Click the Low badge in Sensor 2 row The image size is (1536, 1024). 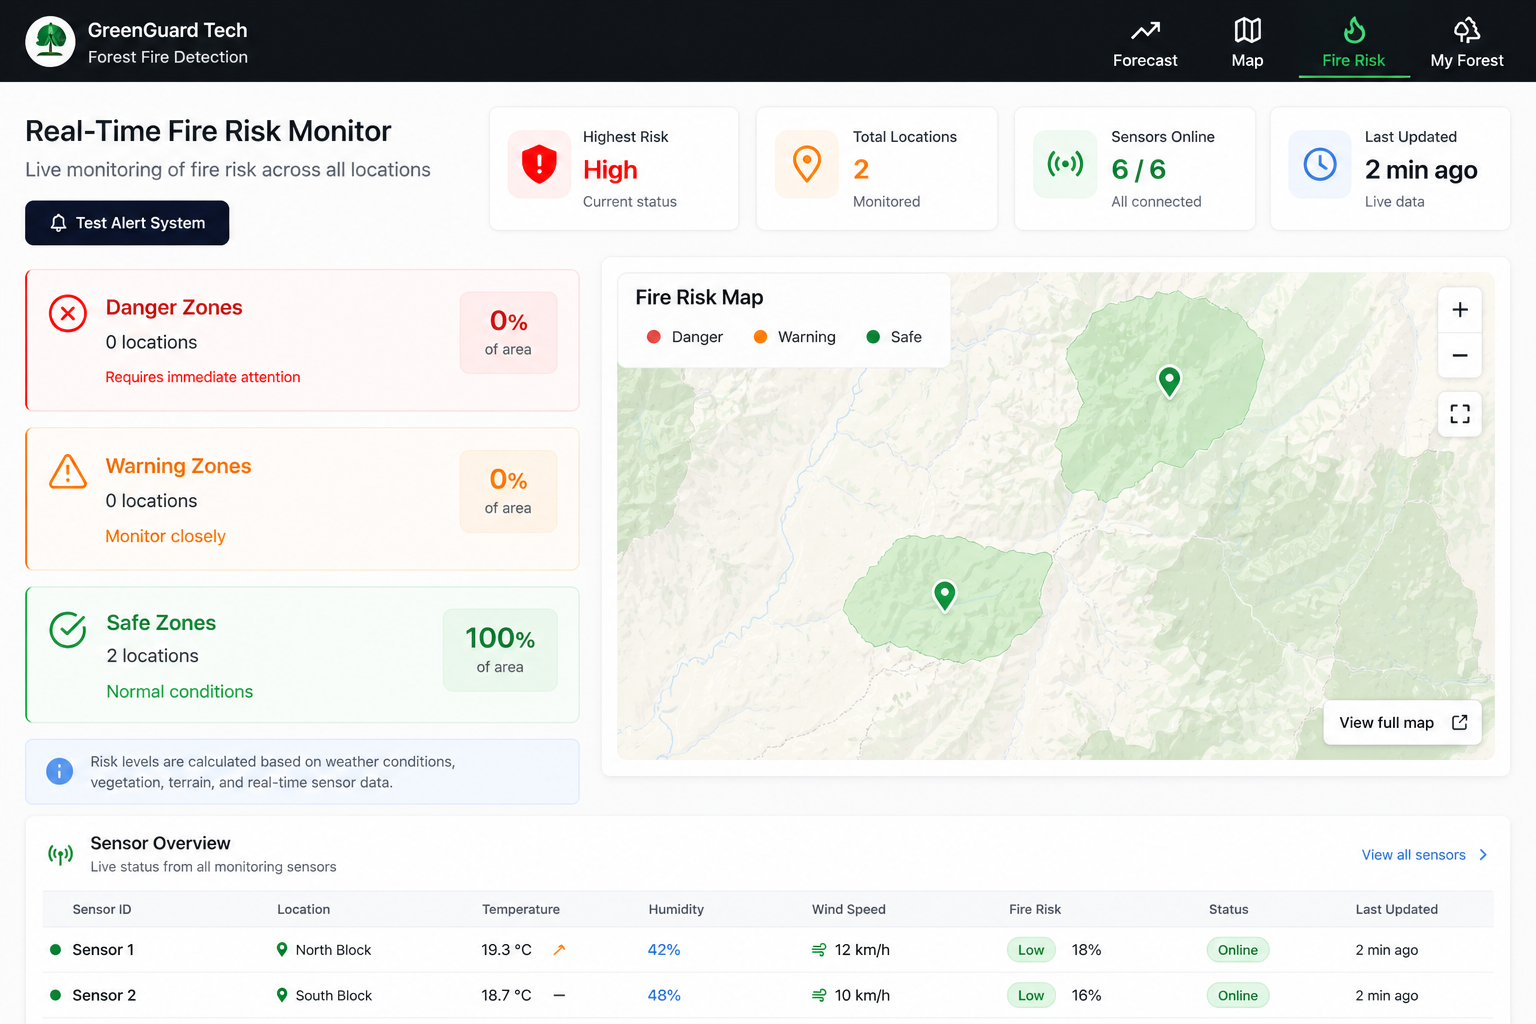(1031, 995)
